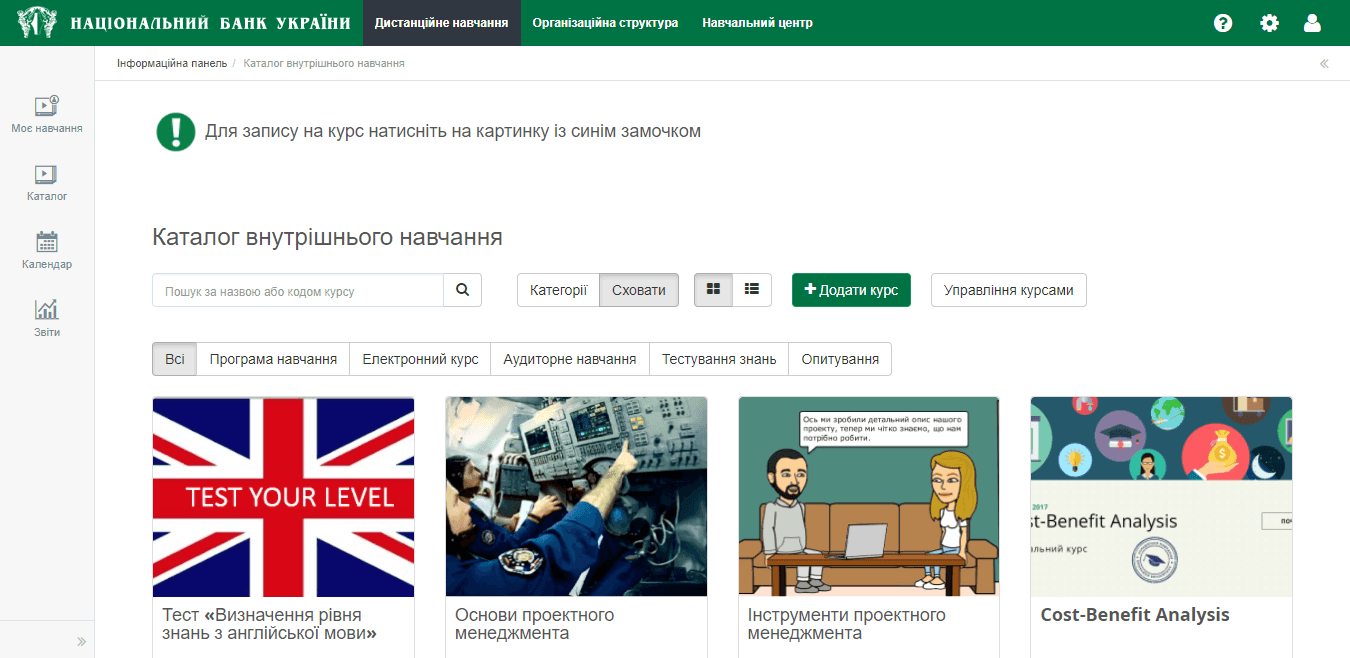Open Організаційна структура top menu

[x=605, y=23]
